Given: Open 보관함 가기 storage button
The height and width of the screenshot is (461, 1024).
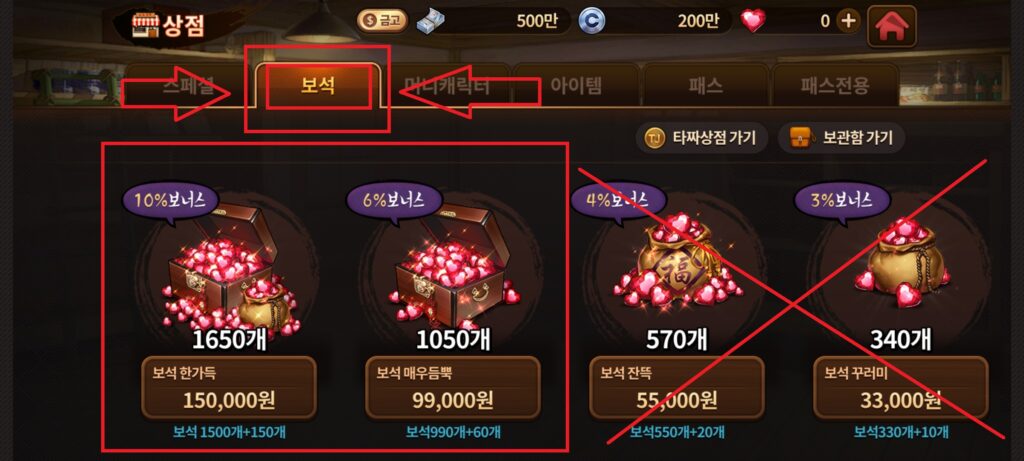Looking at the screenshot, I should pos(842,138).
